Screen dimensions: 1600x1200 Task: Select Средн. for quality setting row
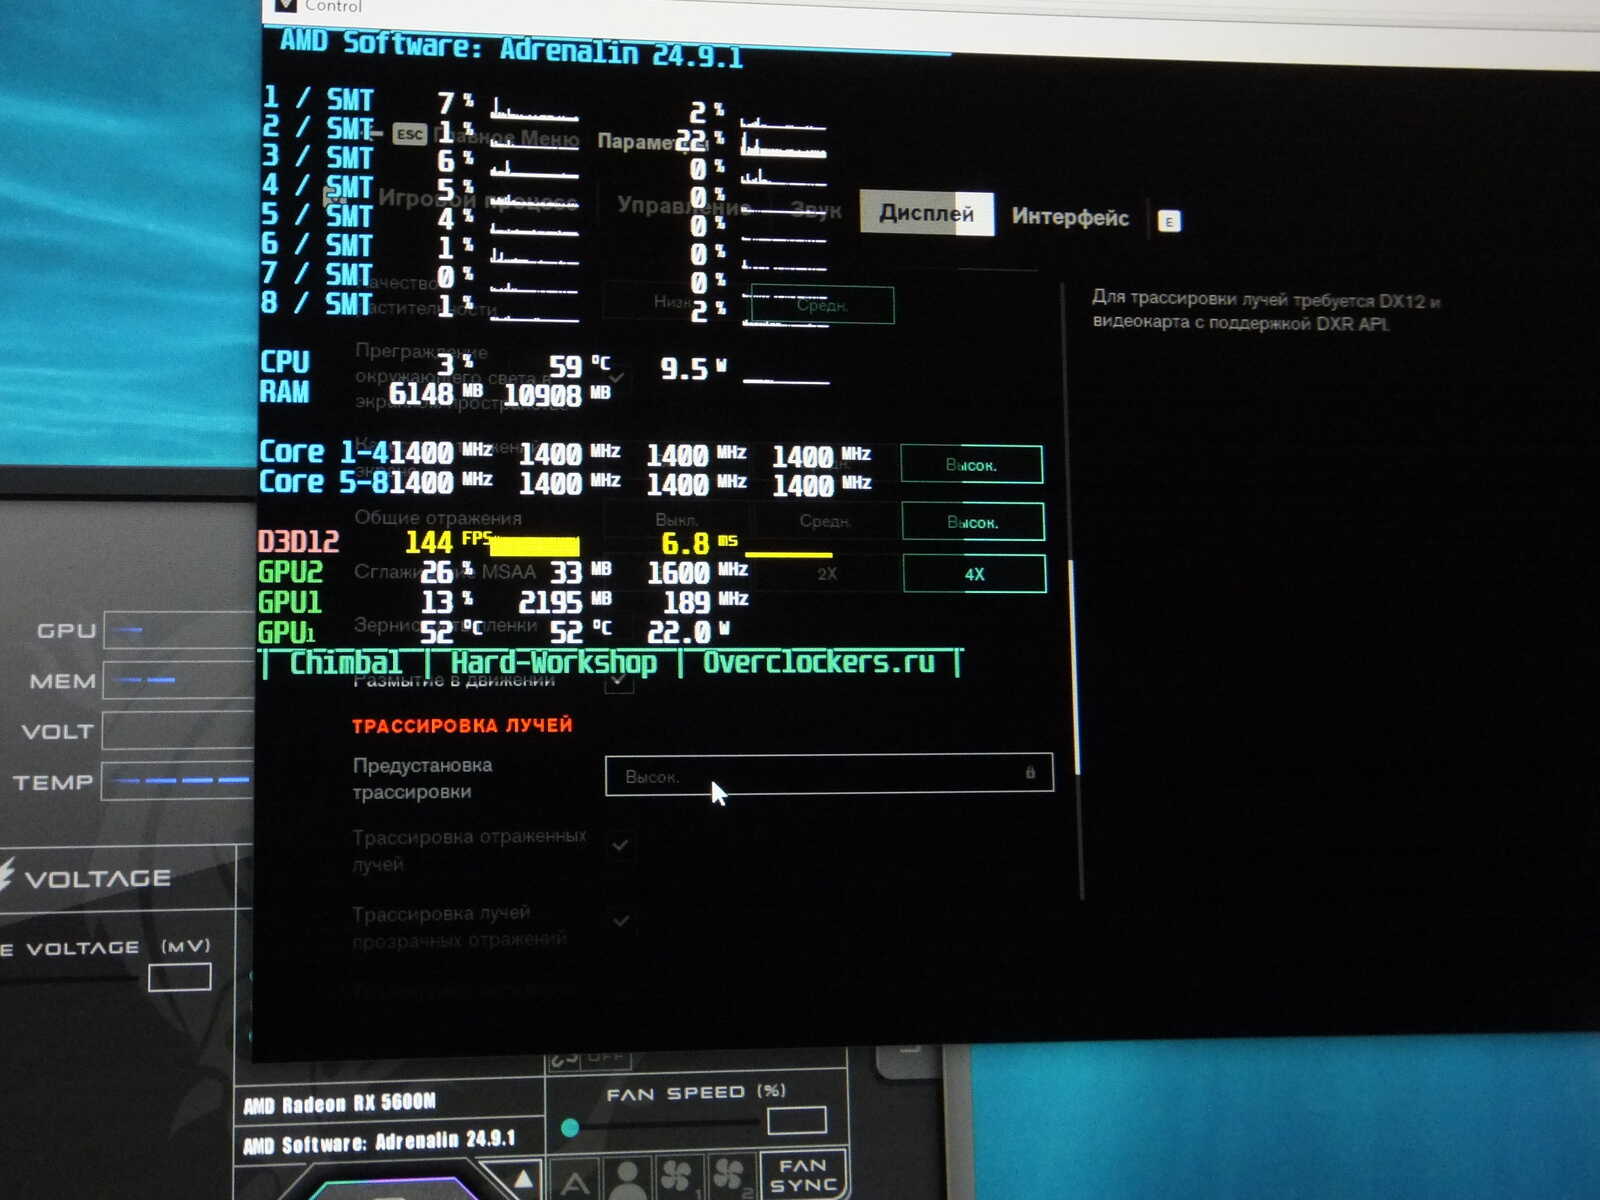822,305
